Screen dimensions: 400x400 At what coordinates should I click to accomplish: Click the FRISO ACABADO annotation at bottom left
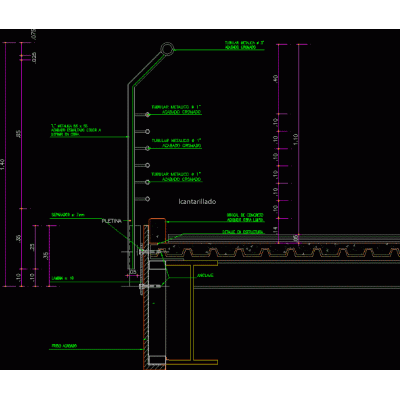(x=64, y=346)
